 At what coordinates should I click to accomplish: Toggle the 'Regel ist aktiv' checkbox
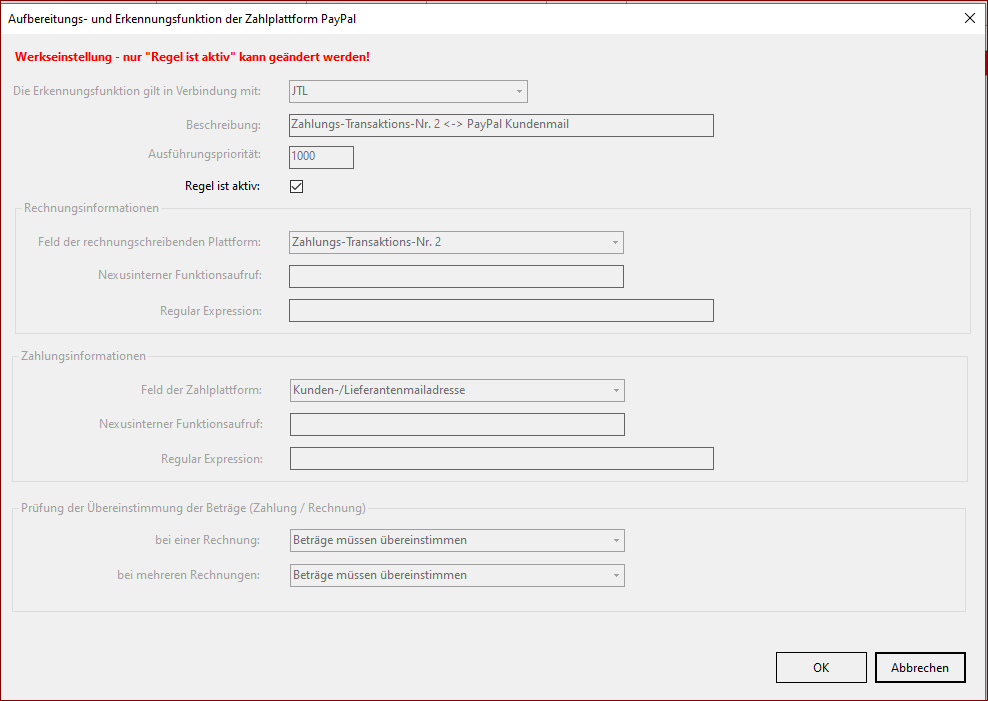(296, 186)
